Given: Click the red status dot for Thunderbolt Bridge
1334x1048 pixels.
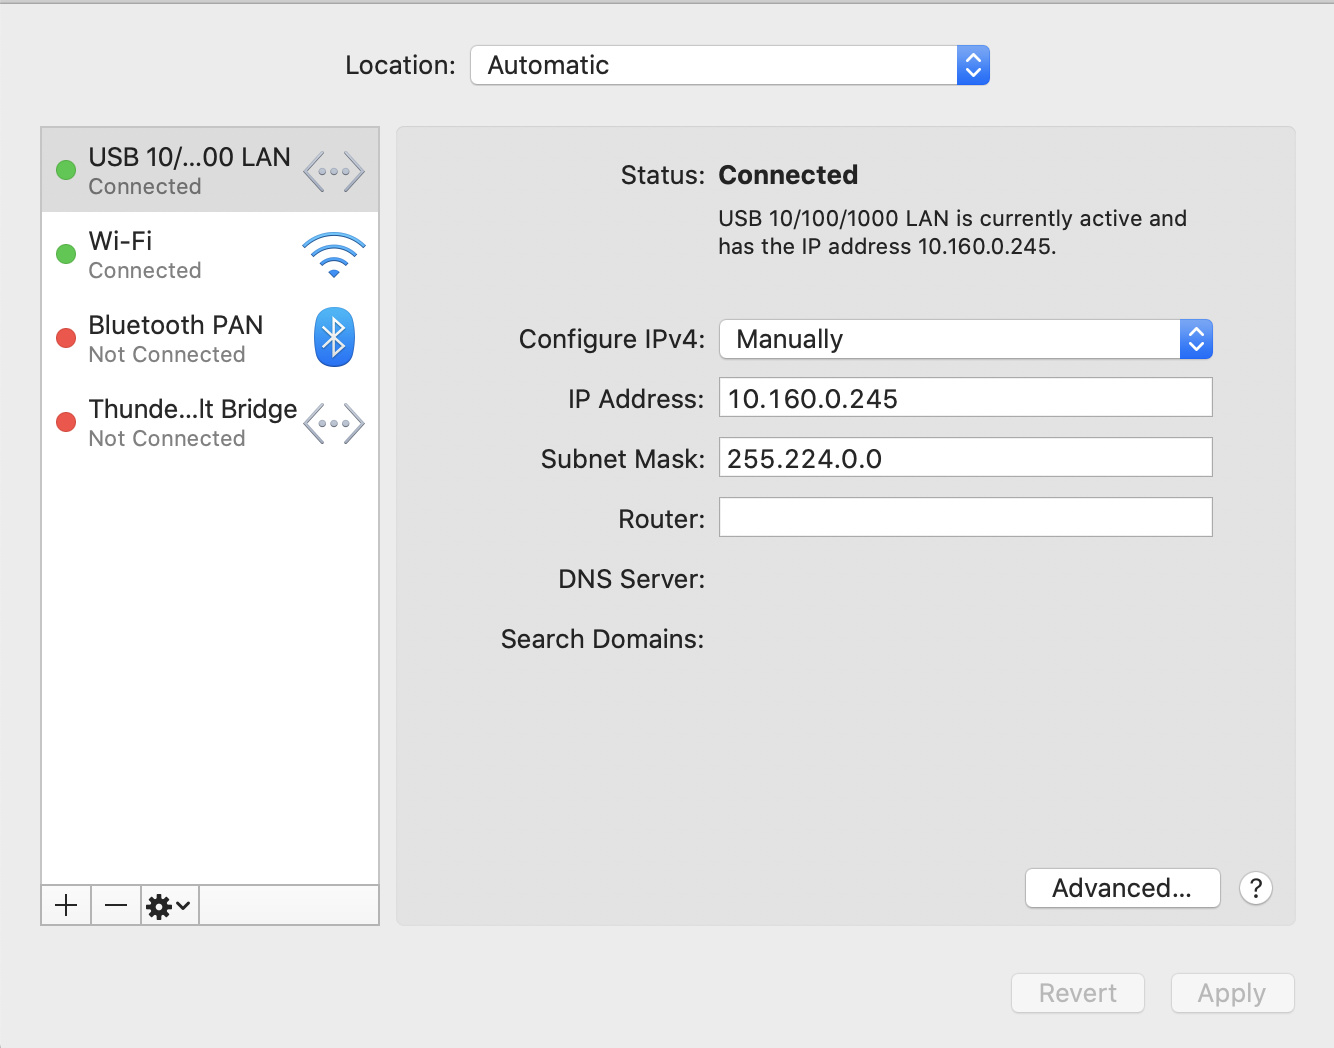Looking at the screenshot, I should coord(65,422).
